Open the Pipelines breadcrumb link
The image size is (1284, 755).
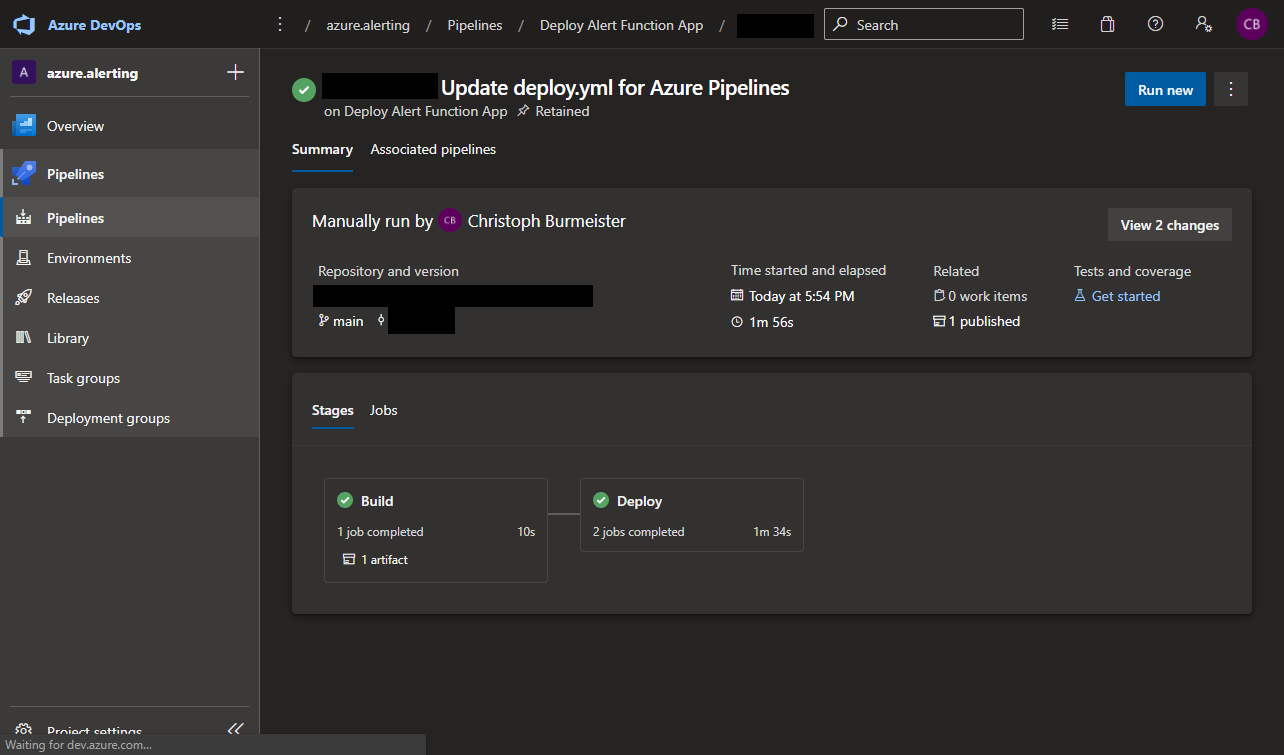[x=475, y=25]
